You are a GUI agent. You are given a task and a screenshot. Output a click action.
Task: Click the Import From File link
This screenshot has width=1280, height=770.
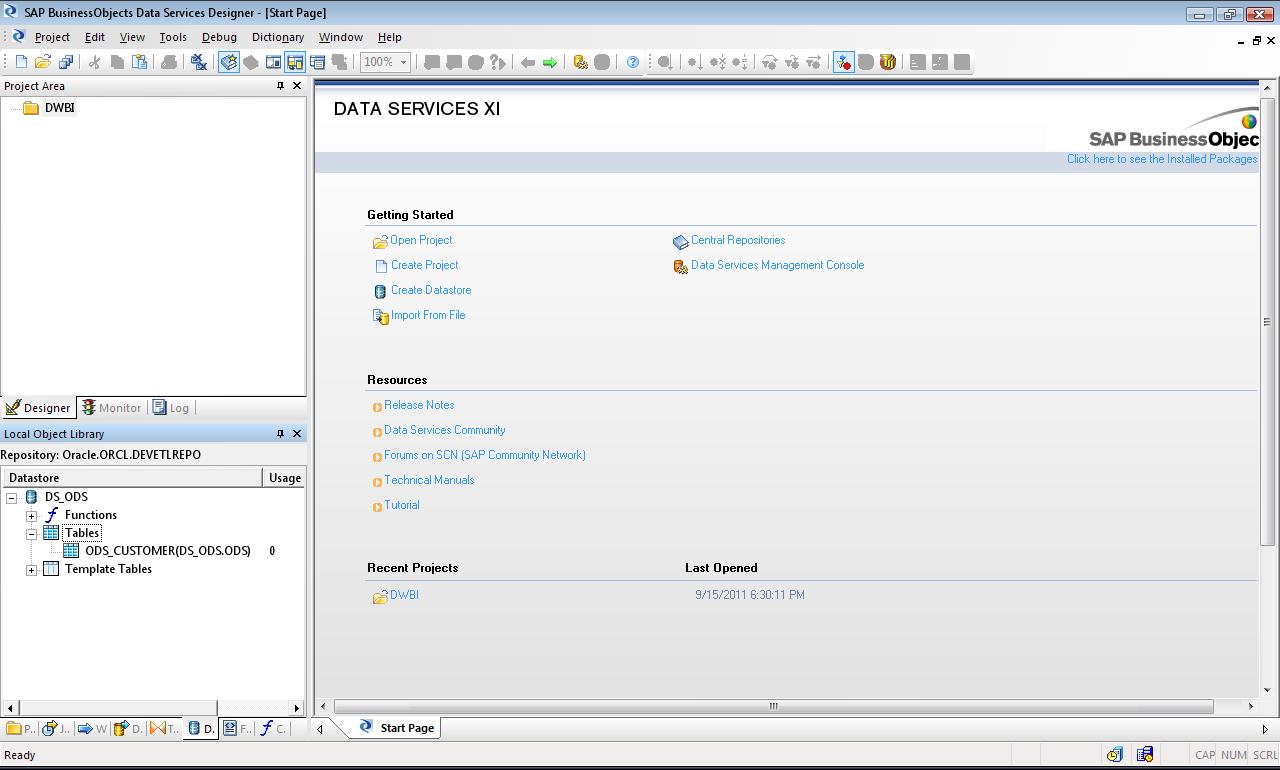click(x=428, y=315)
